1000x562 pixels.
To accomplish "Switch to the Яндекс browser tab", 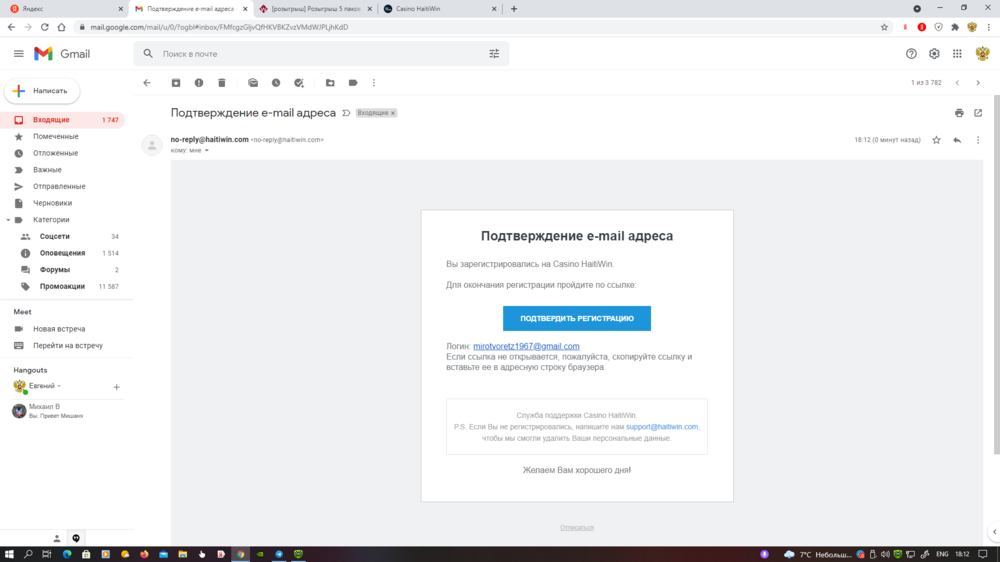I will [64, 9].
